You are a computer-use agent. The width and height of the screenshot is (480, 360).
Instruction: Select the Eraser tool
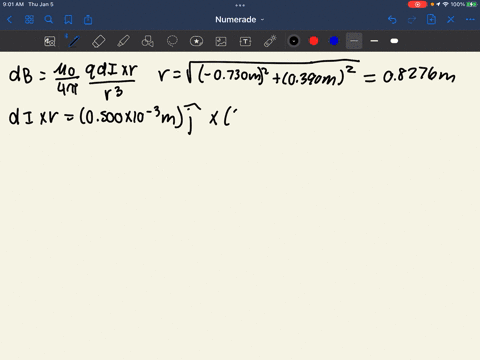98,41
